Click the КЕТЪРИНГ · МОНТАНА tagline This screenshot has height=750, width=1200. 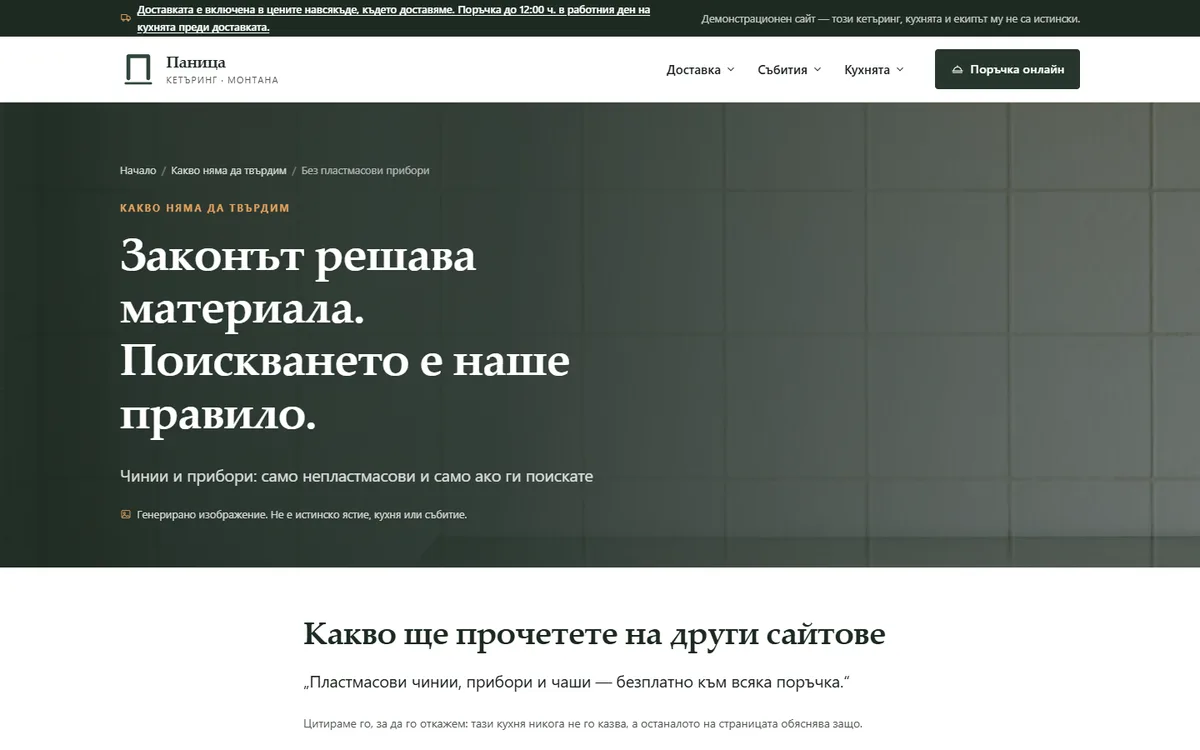coord(222,80)
